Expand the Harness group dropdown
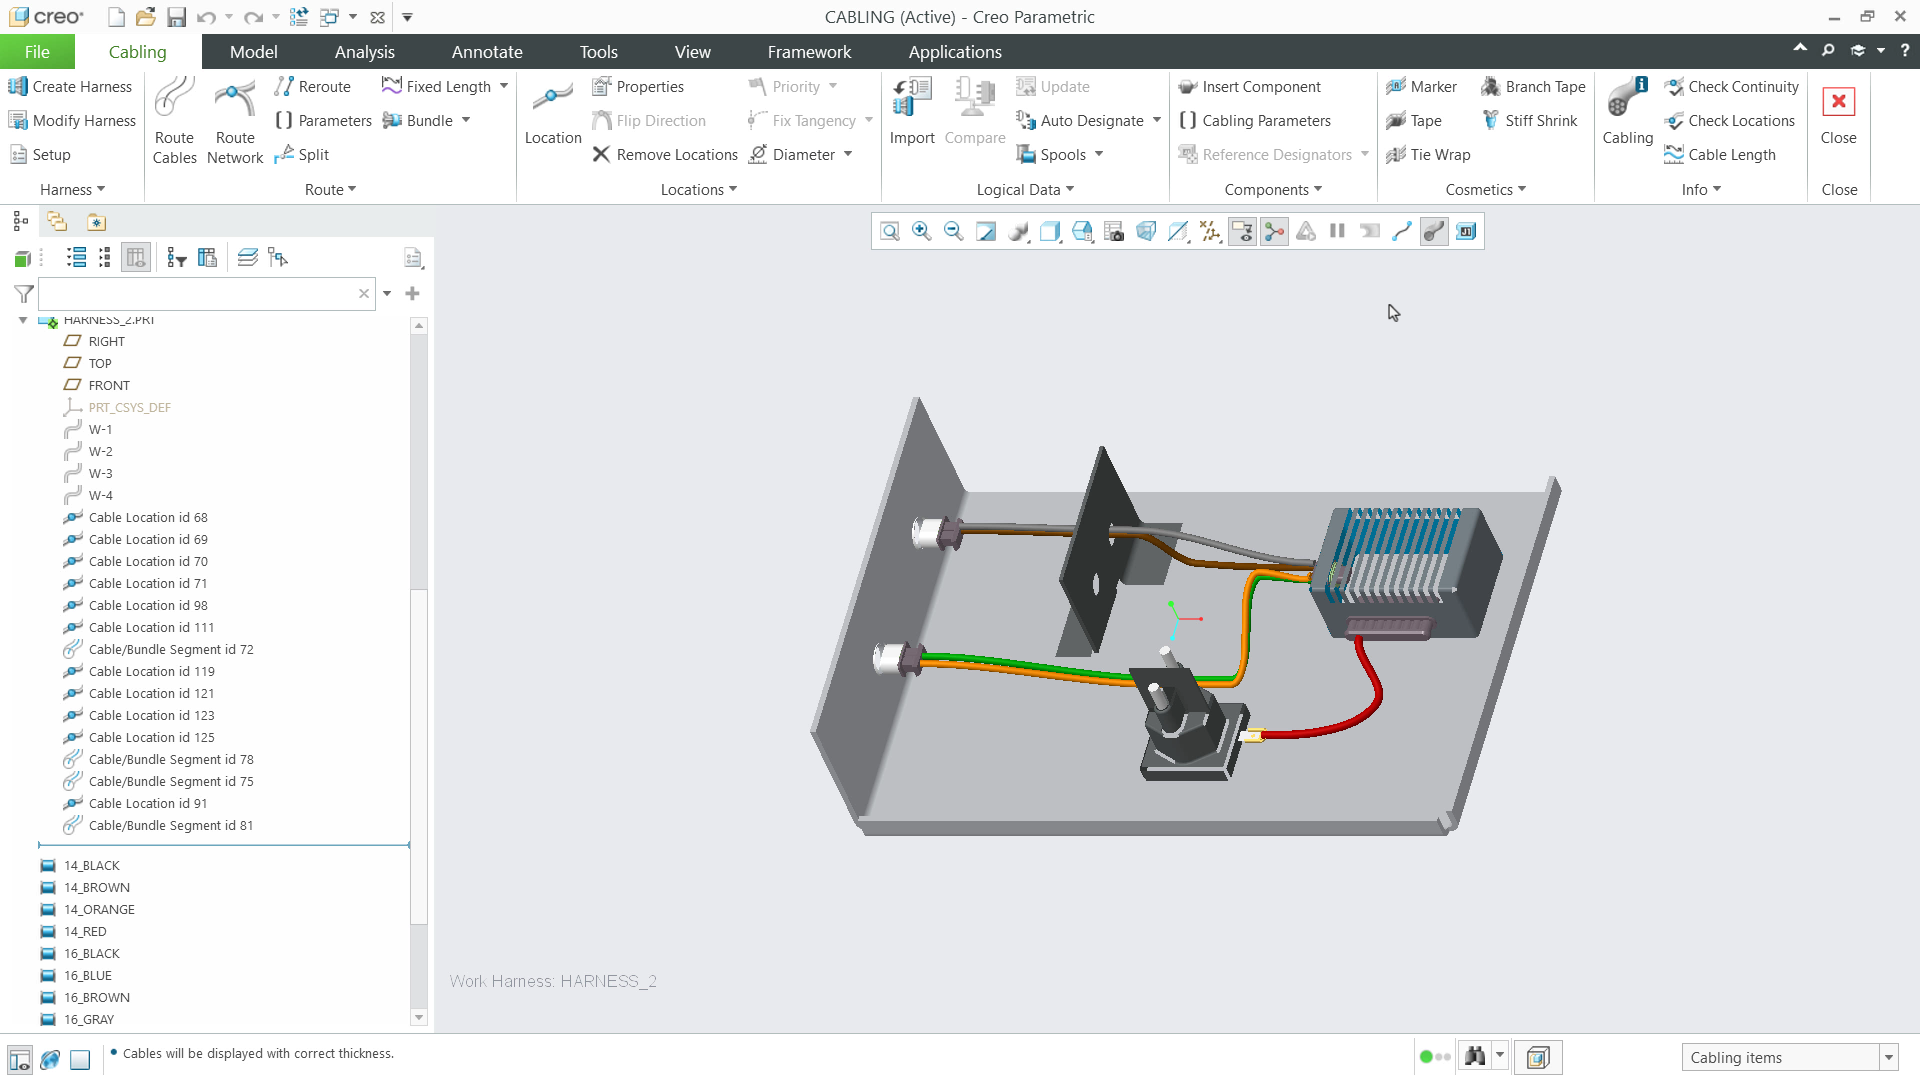Viewport: 1920px width, 1080px height. [x=72, y=189]
